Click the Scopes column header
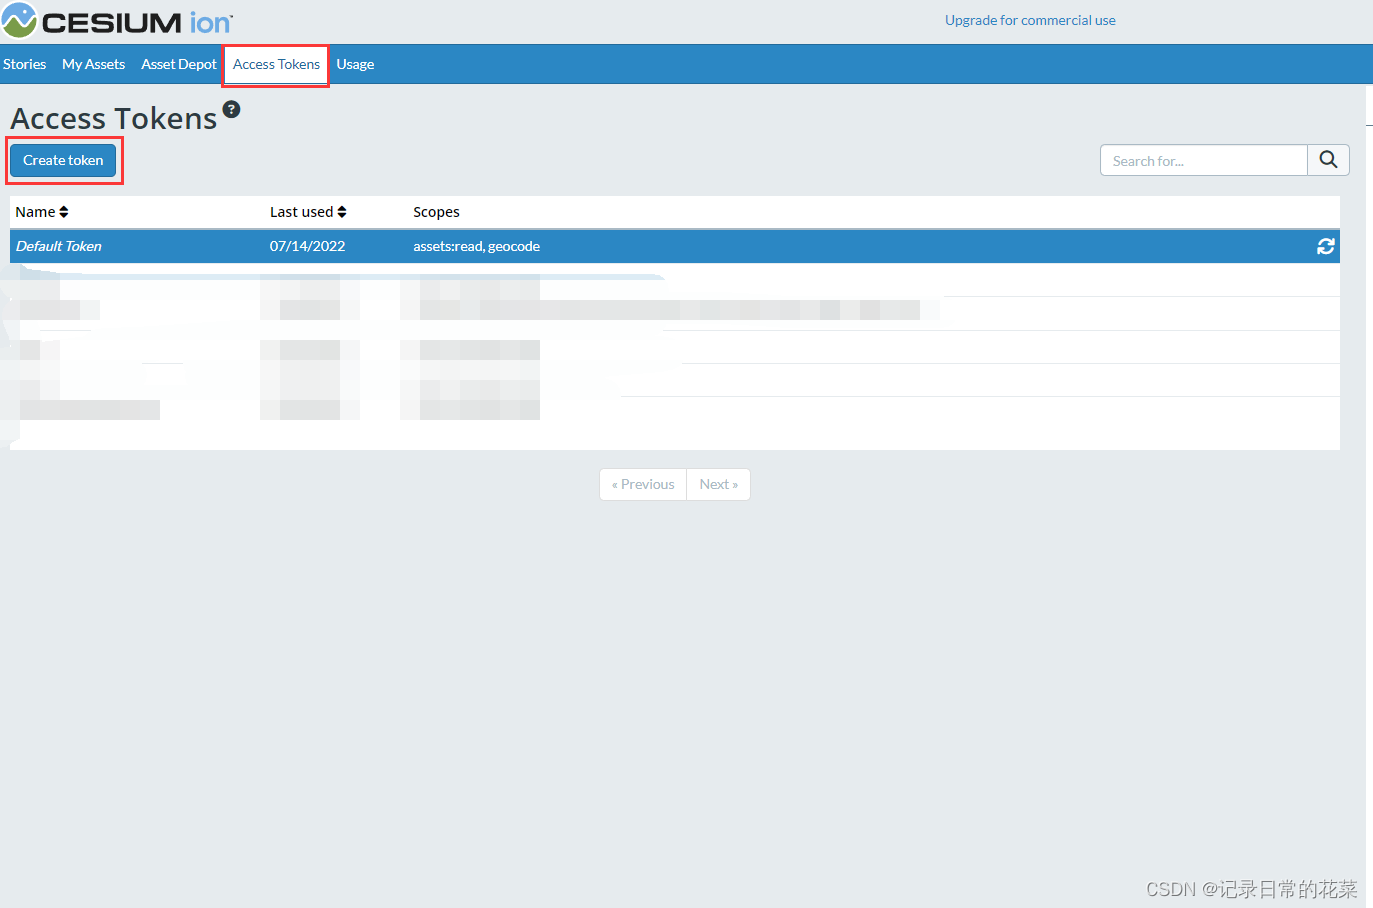This screenshot has height=908, width=1373. pos(436,212)
